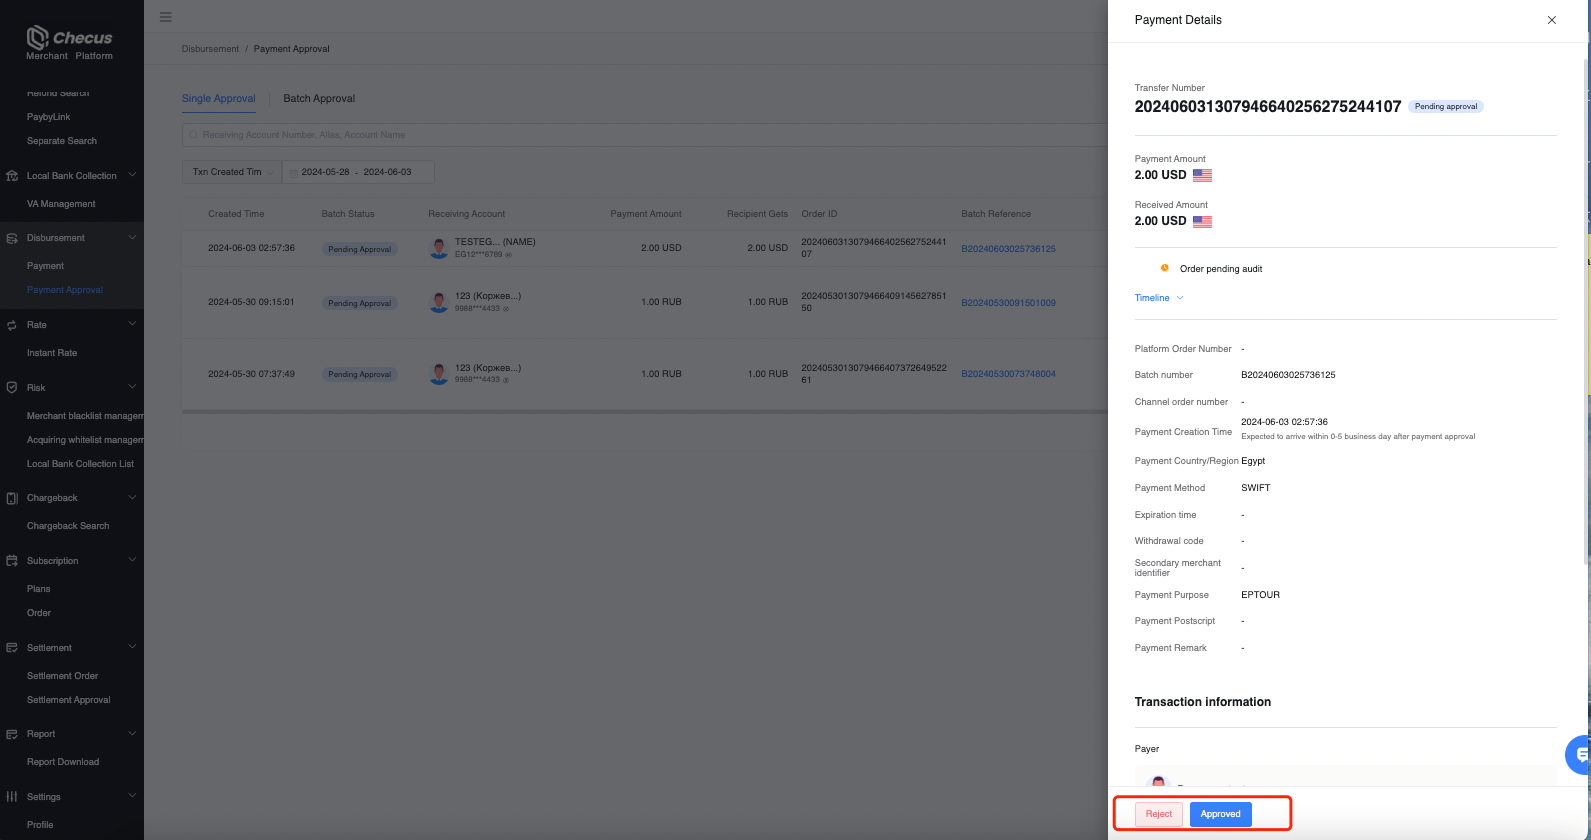Click the TESTEG recipient avatar
Image resolution: width=1591 pixels, height=840 pixels.
click(x=439, y=249)
